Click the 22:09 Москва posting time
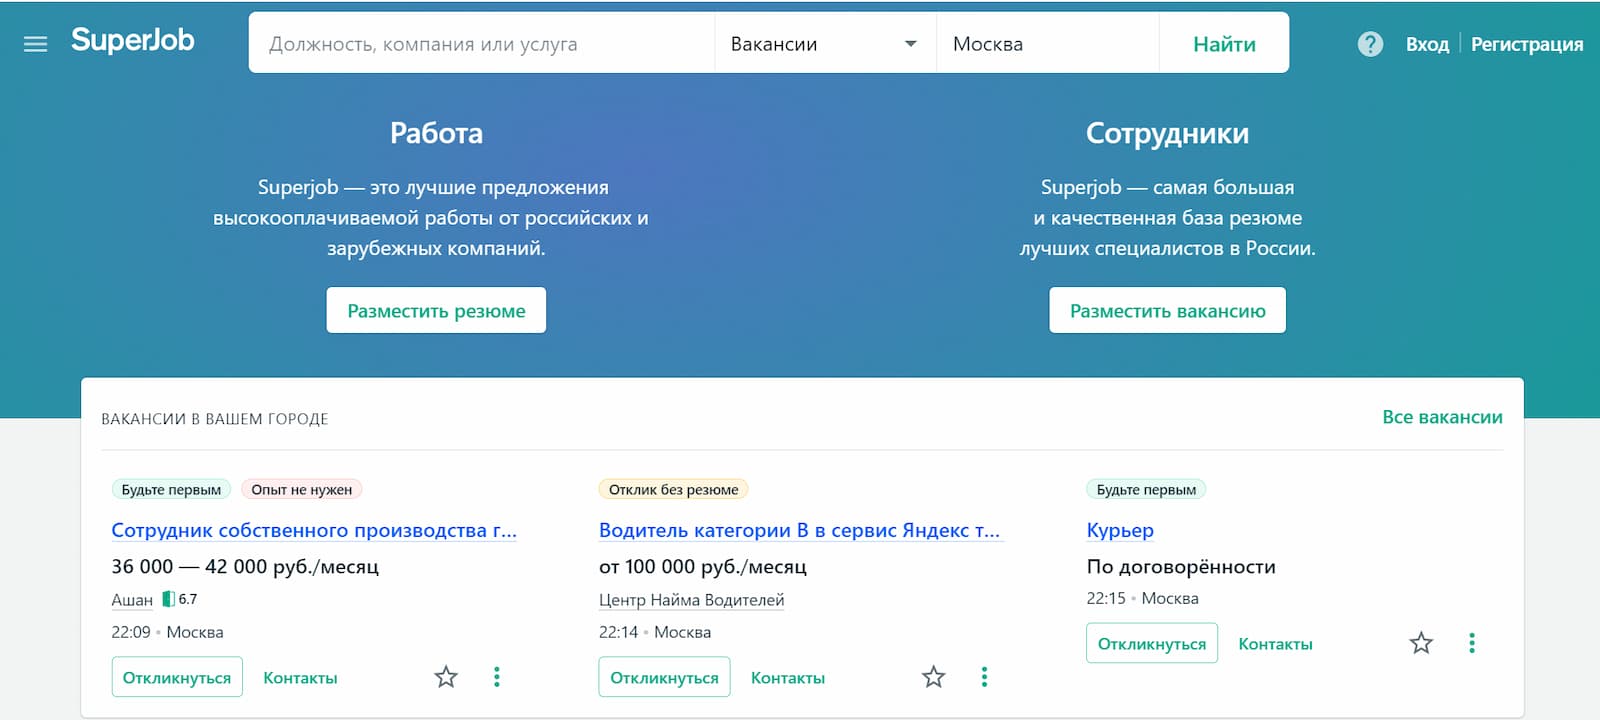The image size is (1600, 720). coord(167,632)
